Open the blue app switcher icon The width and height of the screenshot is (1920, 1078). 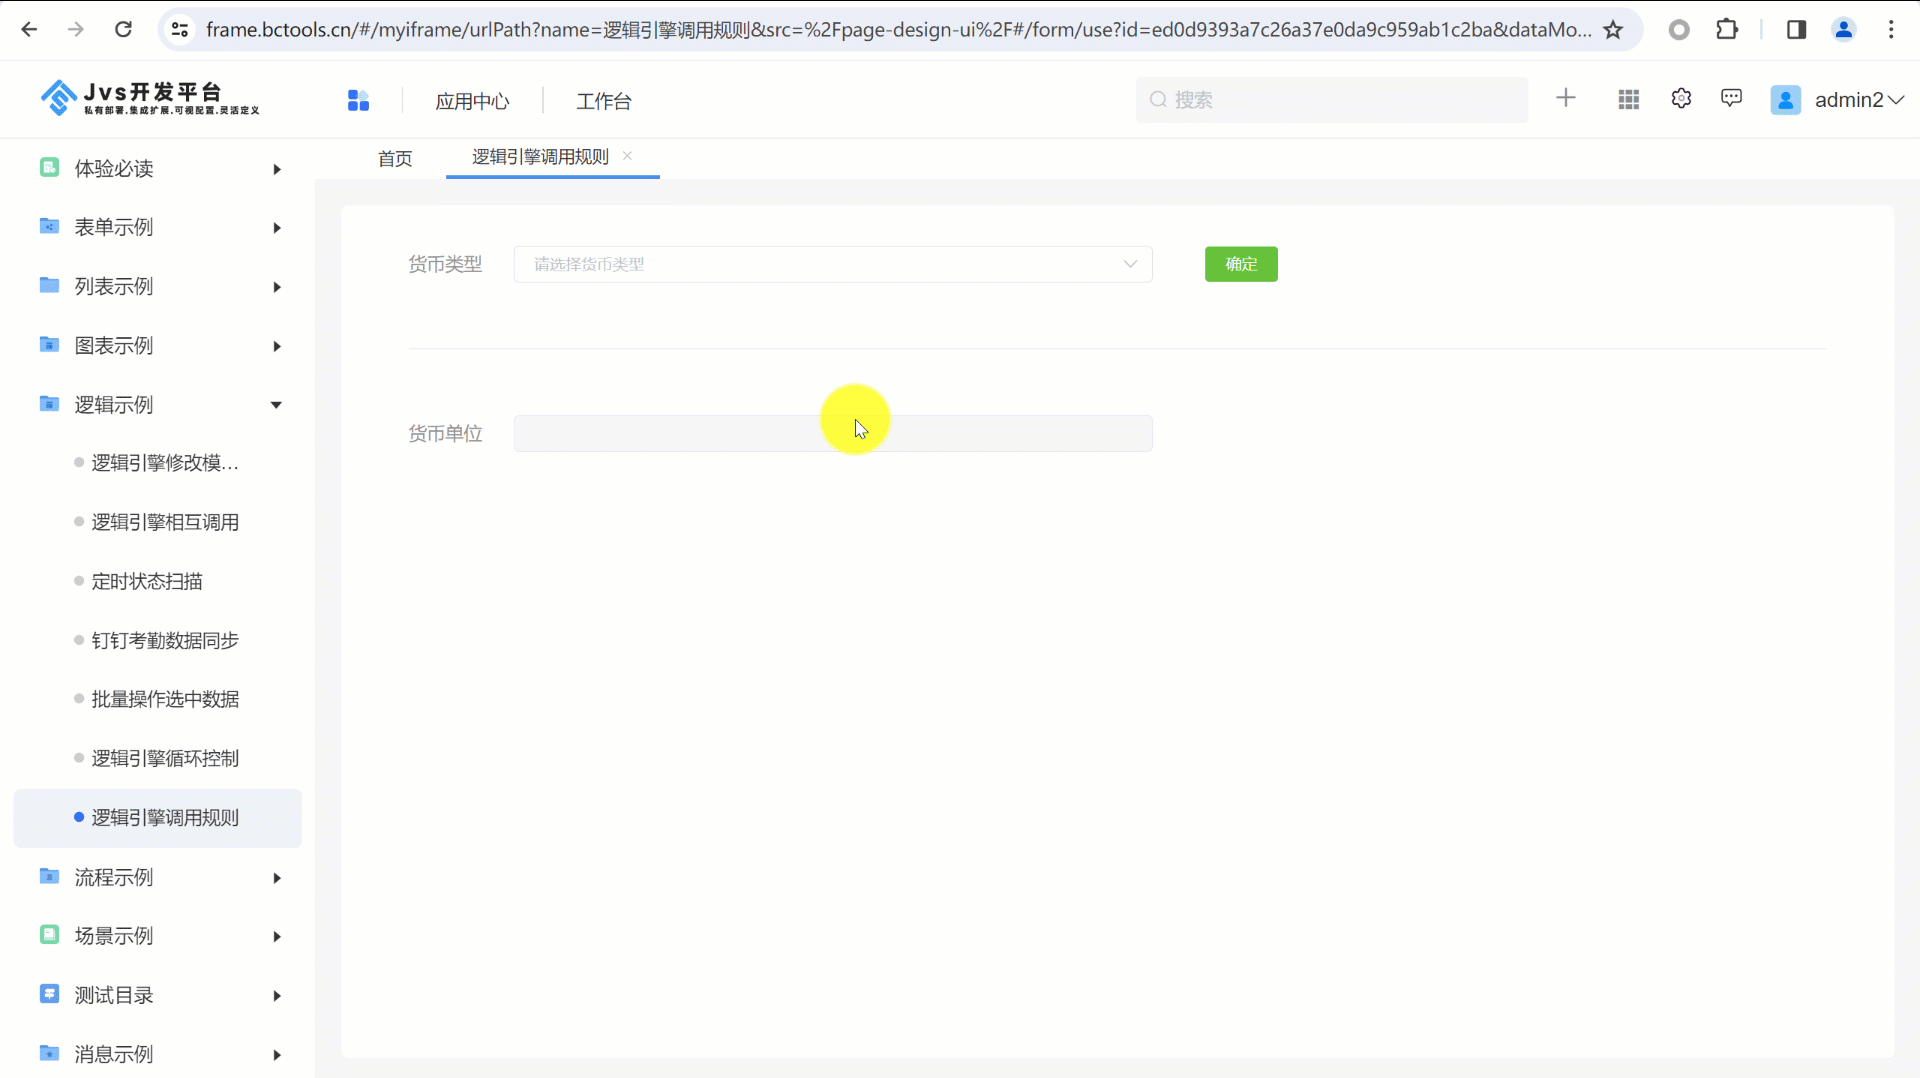pos(358,100)
